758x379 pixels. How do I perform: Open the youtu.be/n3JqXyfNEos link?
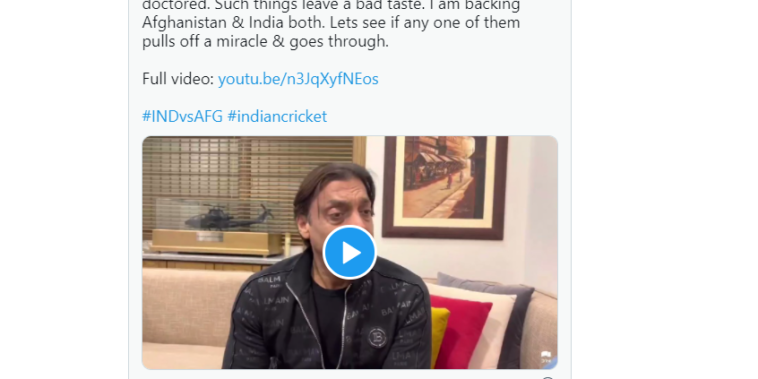coord(298,79)
